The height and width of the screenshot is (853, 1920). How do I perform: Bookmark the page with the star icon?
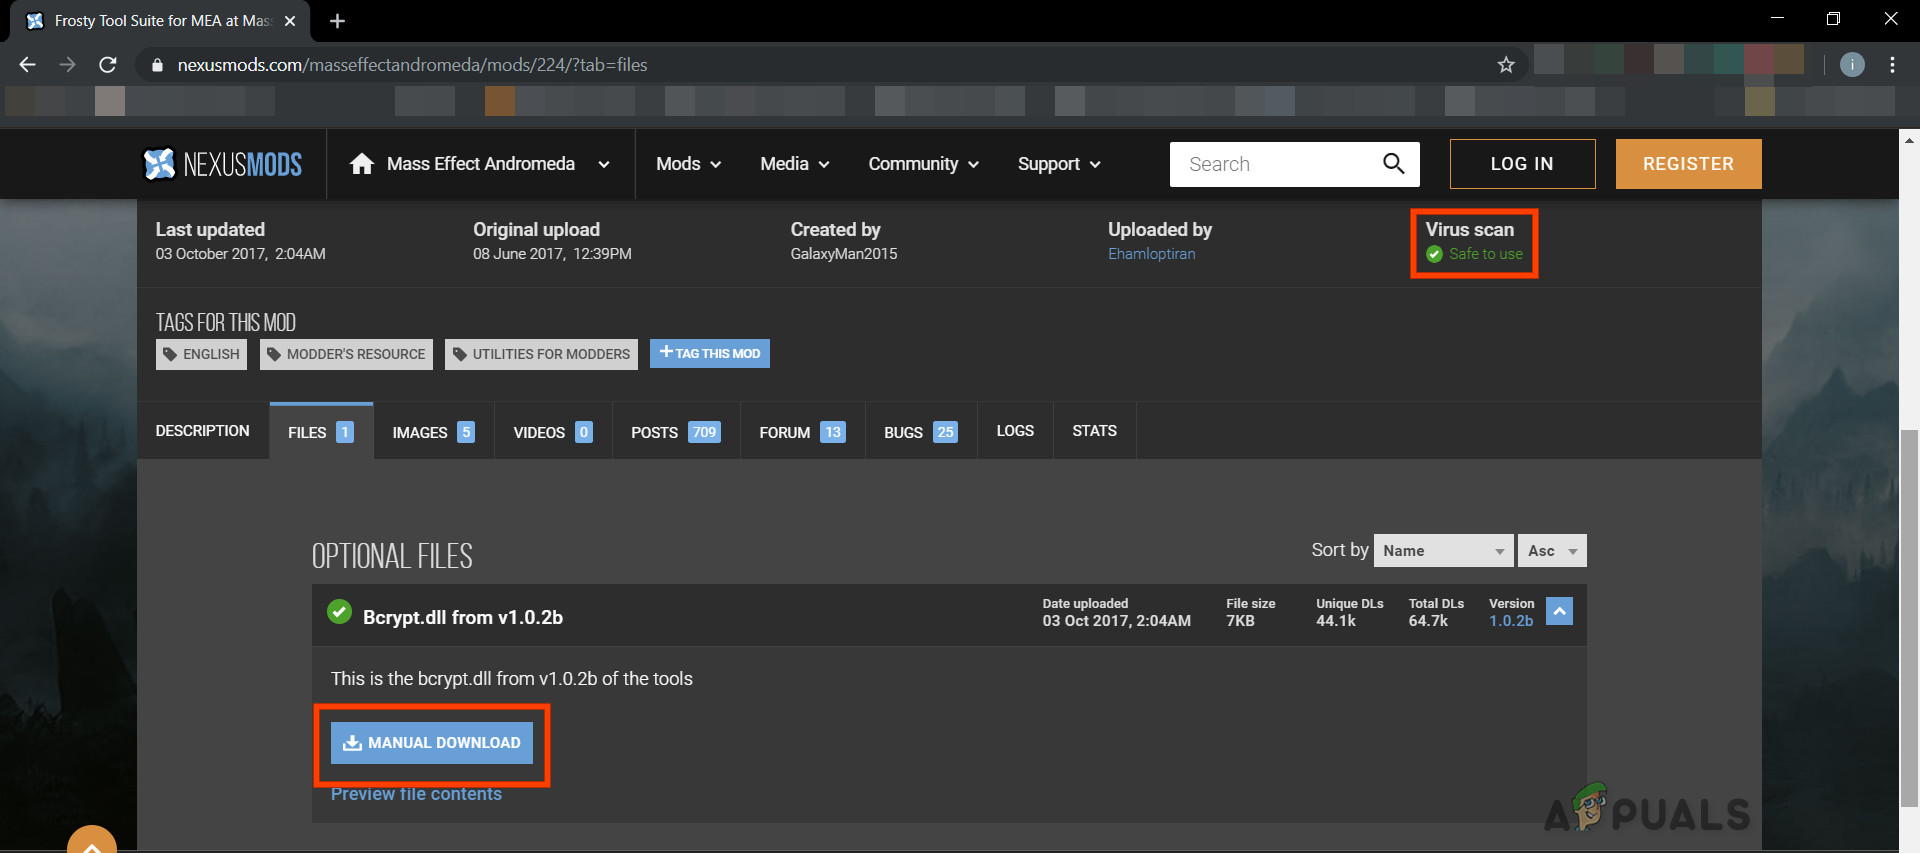(1506, 65)
